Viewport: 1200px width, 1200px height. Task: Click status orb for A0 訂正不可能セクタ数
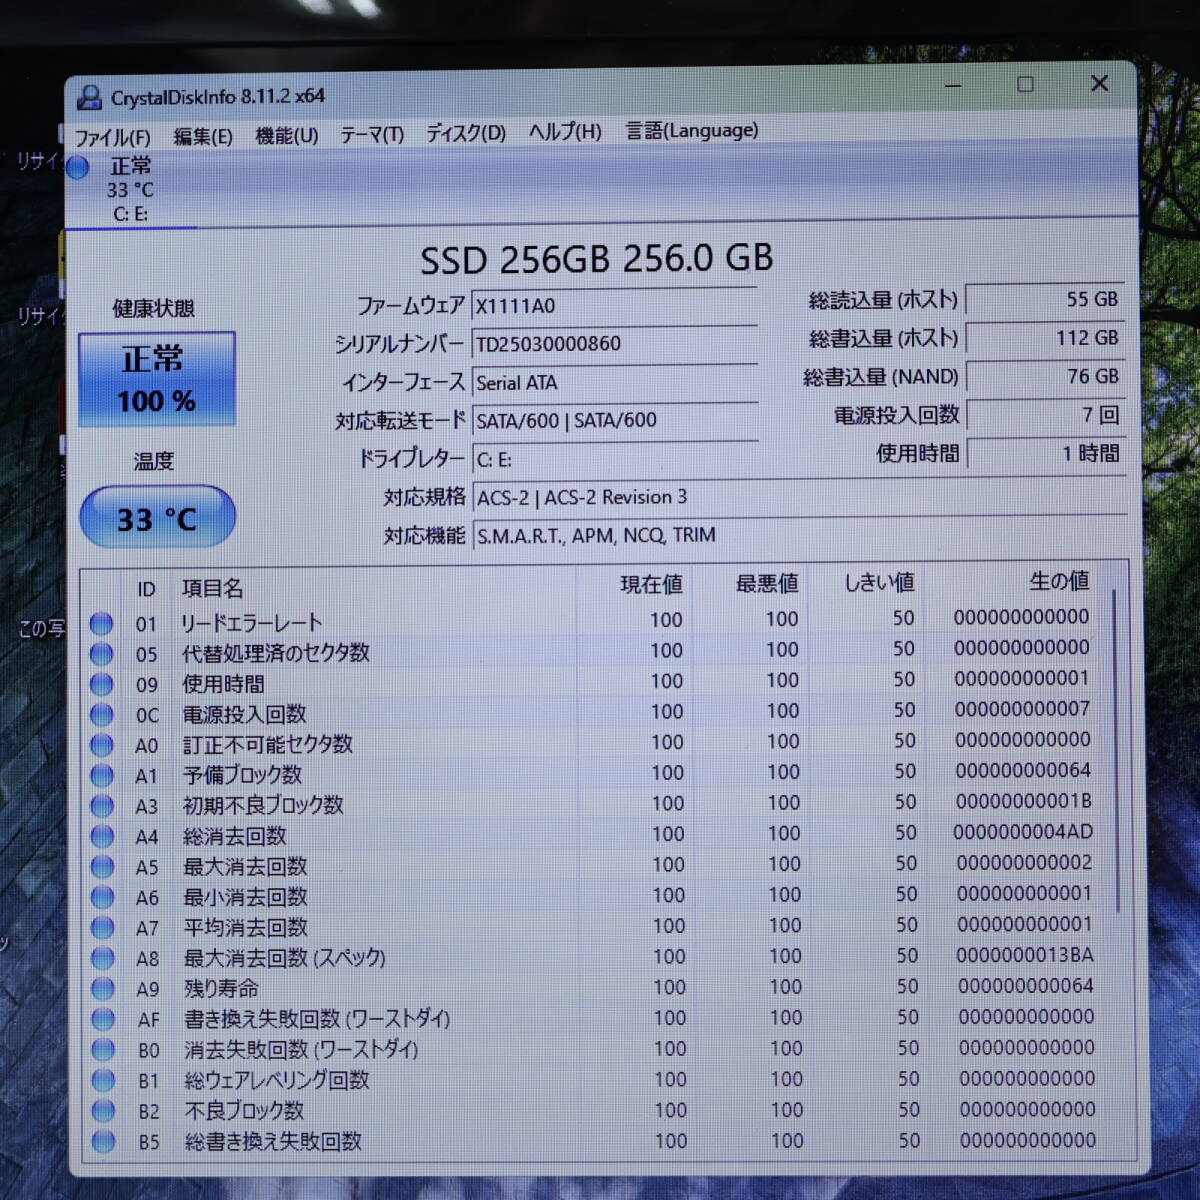101,745
